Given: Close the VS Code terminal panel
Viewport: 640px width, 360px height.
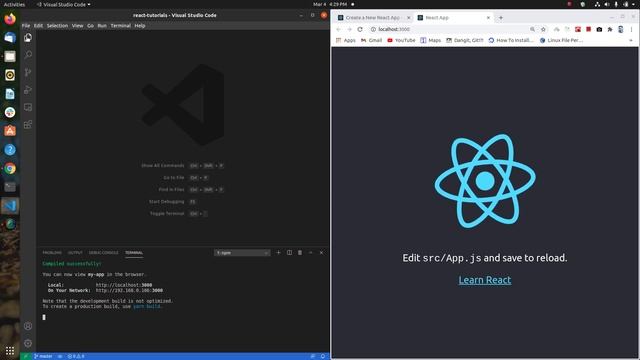Looking at the screenshot, I should coord(321,253).
